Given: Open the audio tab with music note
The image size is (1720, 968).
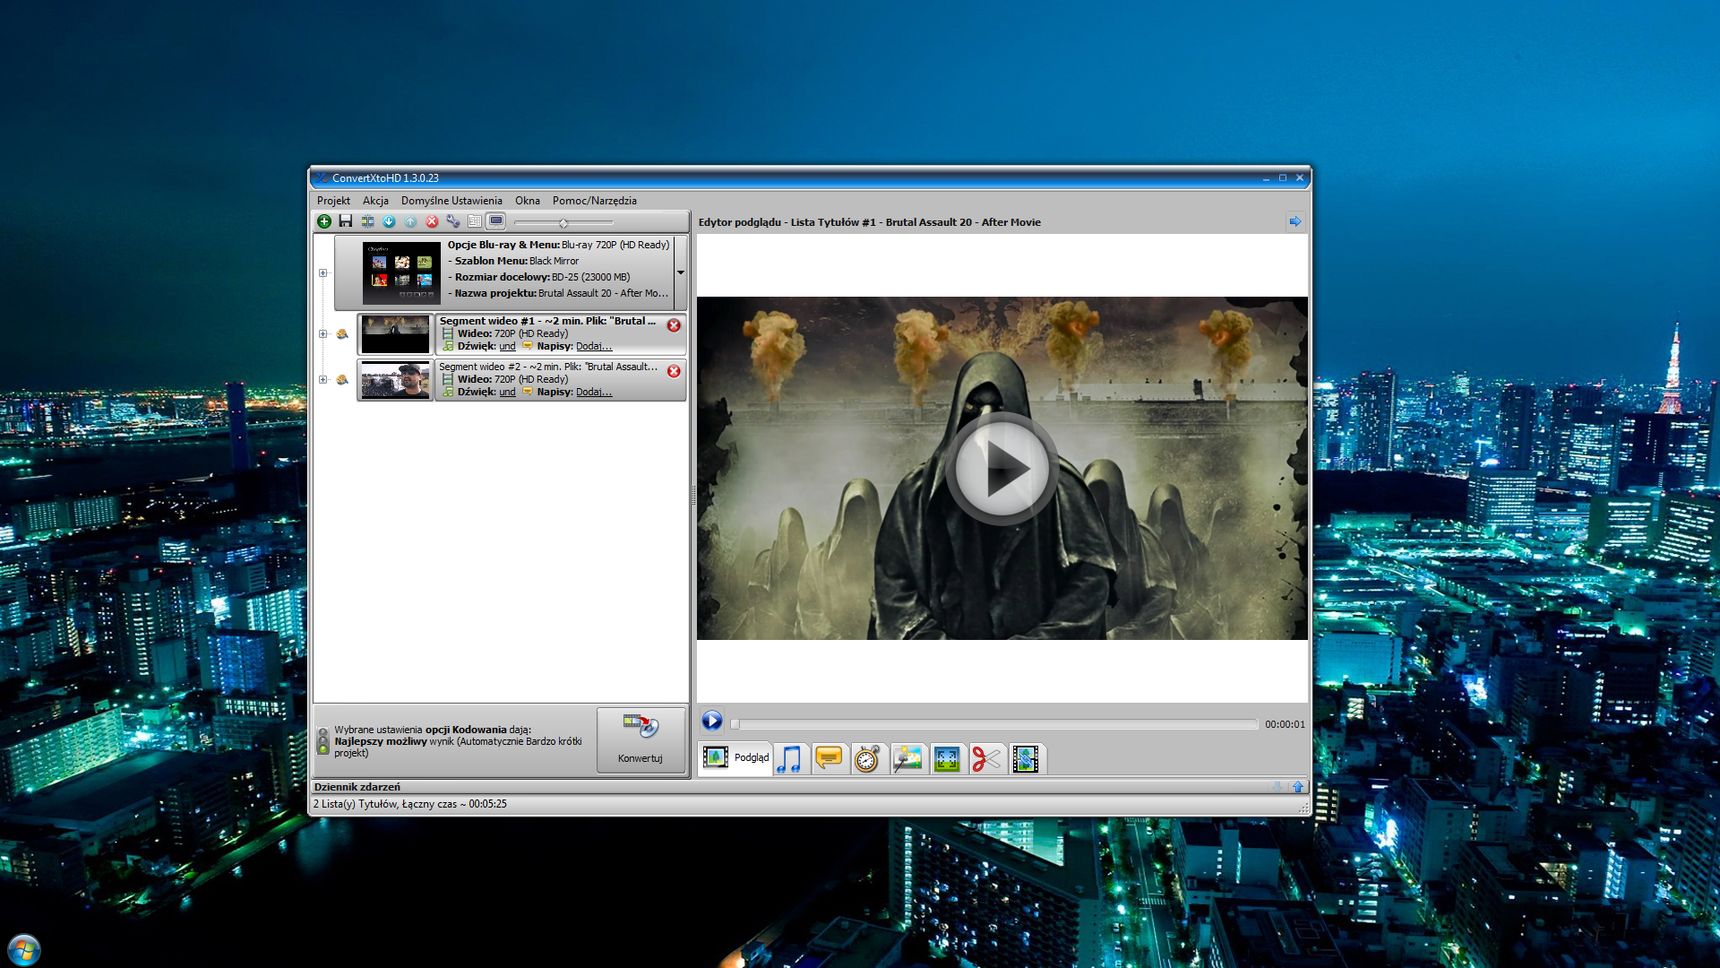Looking at the screenshot, I should 790,759.
